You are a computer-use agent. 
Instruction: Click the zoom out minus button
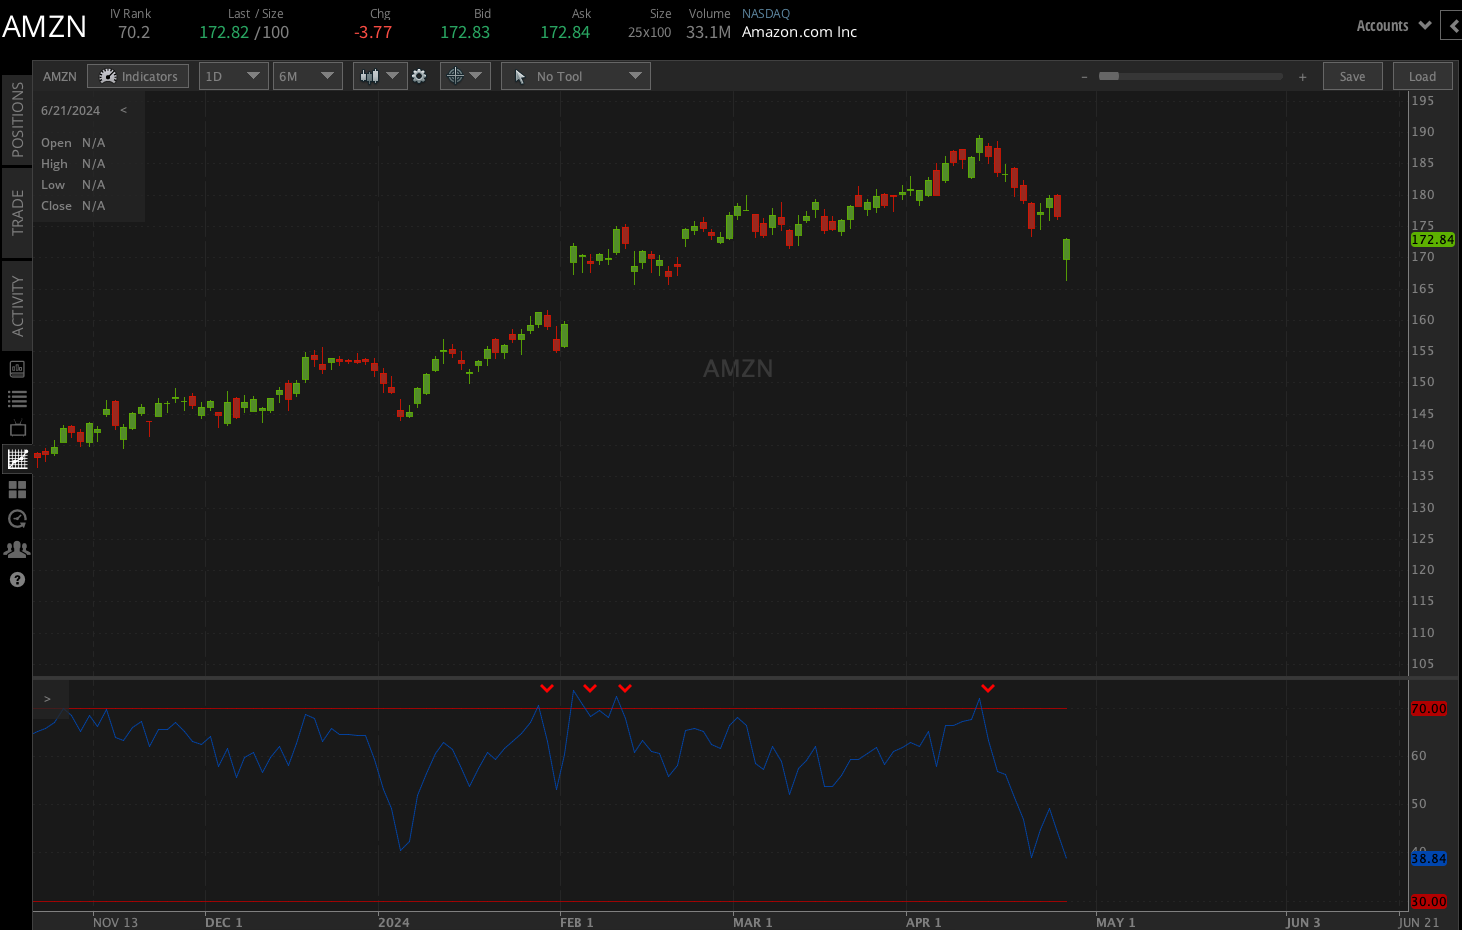[1084, 77]
